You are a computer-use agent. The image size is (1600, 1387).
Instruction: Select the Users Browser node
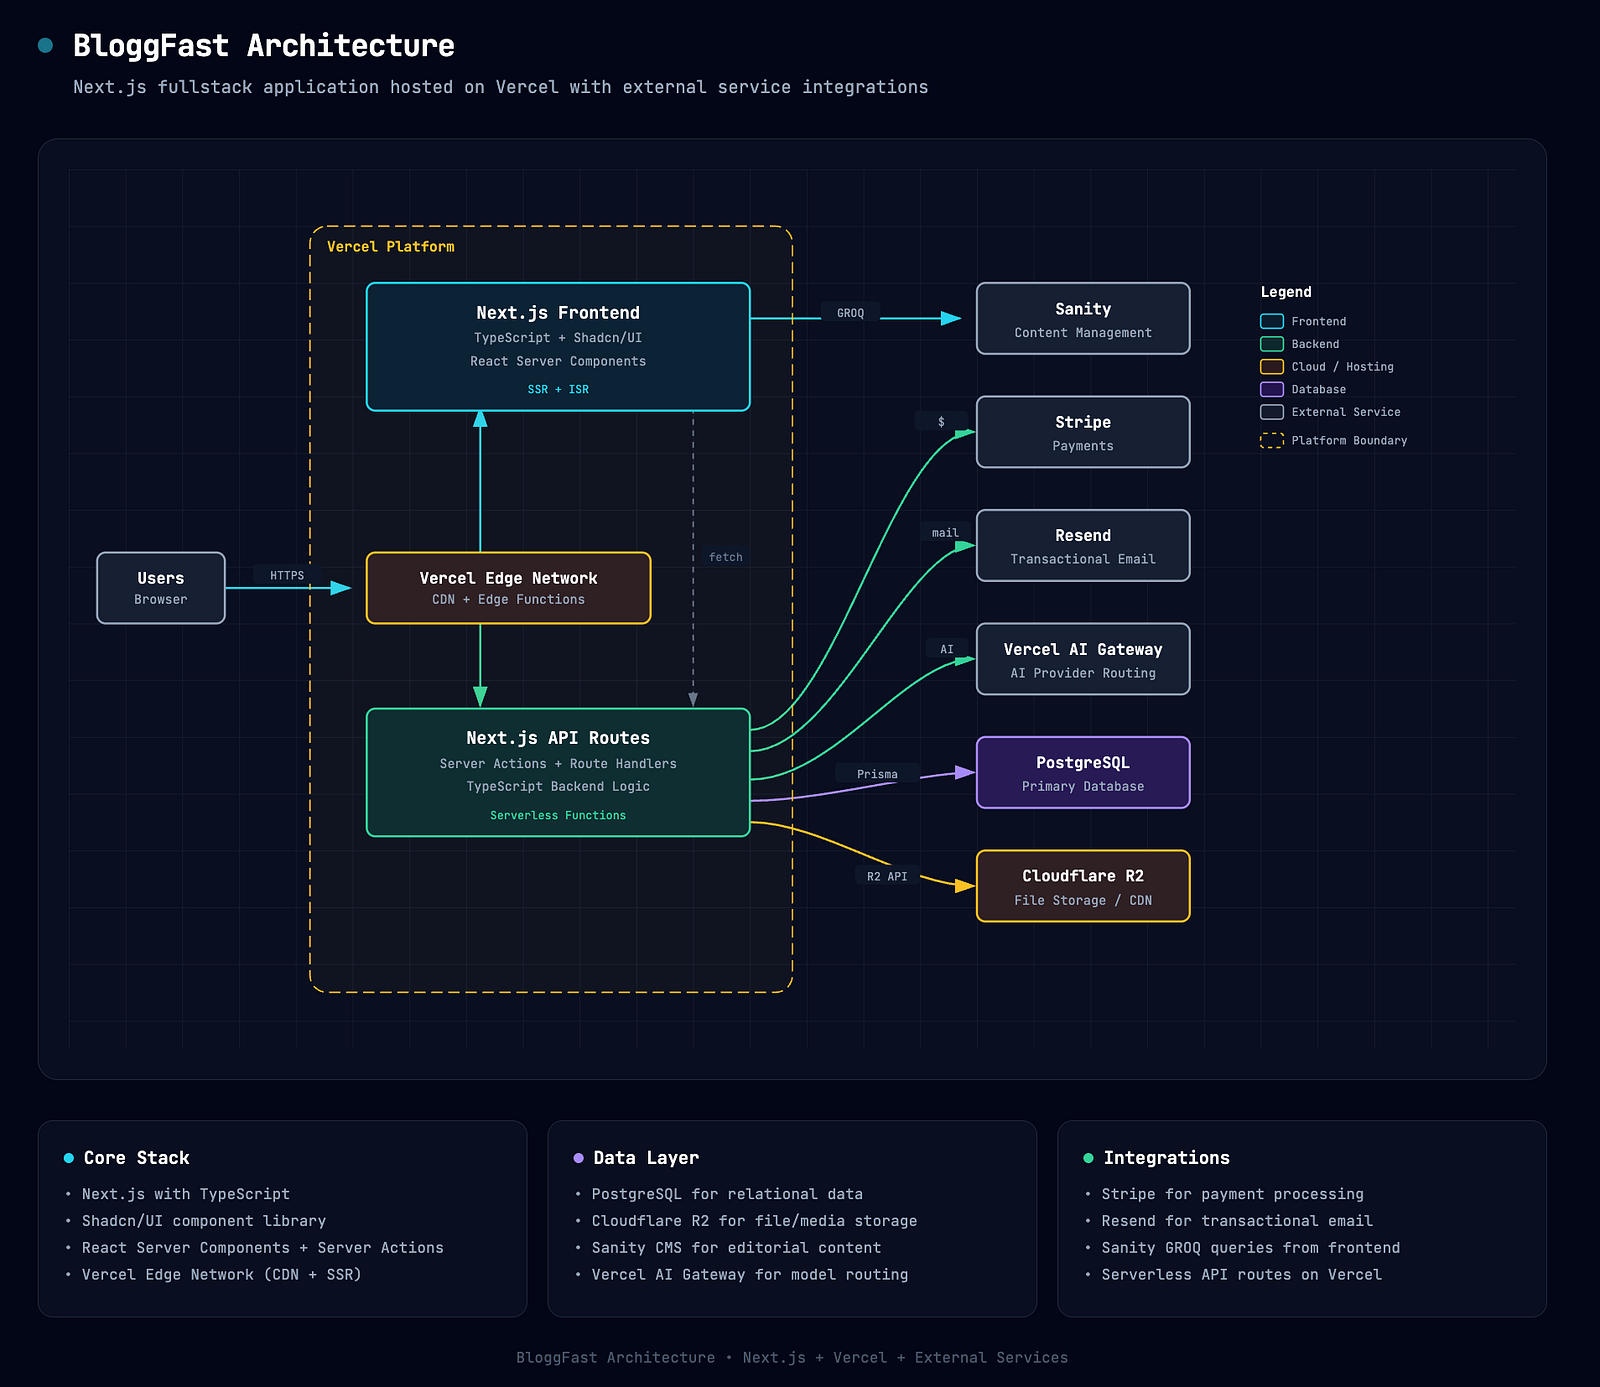[161, 588]
